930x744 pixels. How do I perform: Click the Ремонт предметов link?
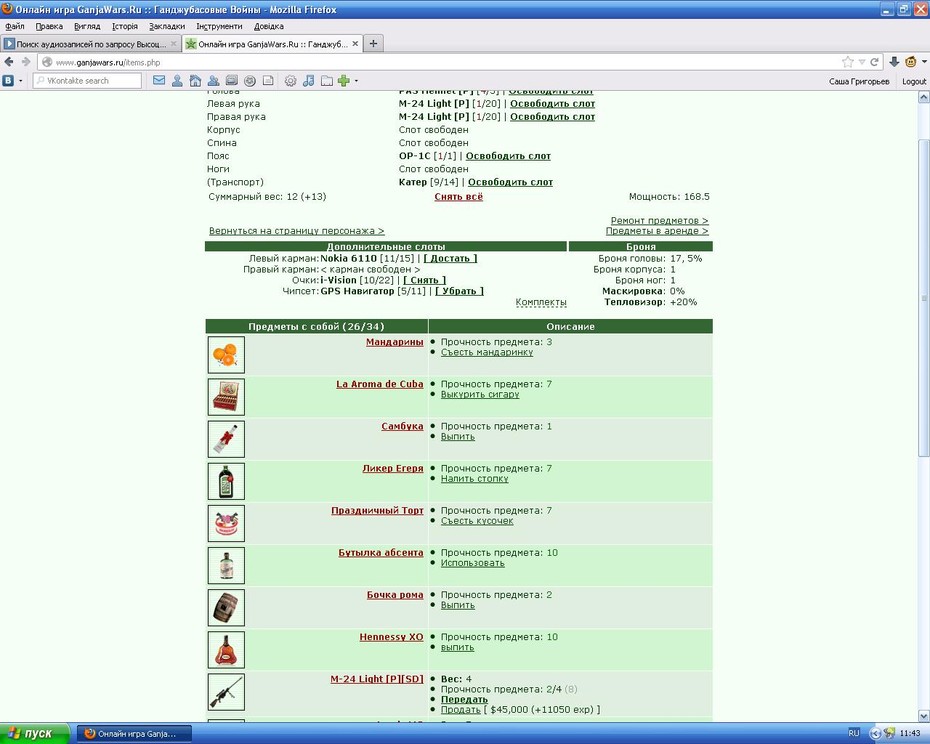click(660, 221)
